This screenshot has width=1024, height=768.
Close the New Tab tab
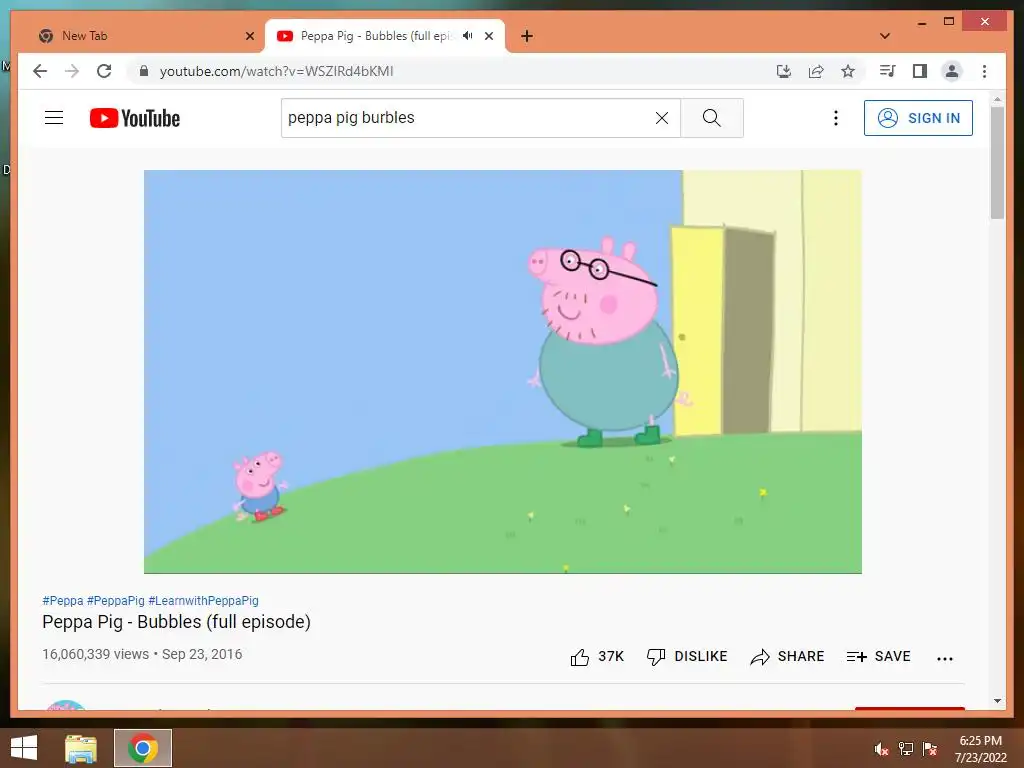249,36
